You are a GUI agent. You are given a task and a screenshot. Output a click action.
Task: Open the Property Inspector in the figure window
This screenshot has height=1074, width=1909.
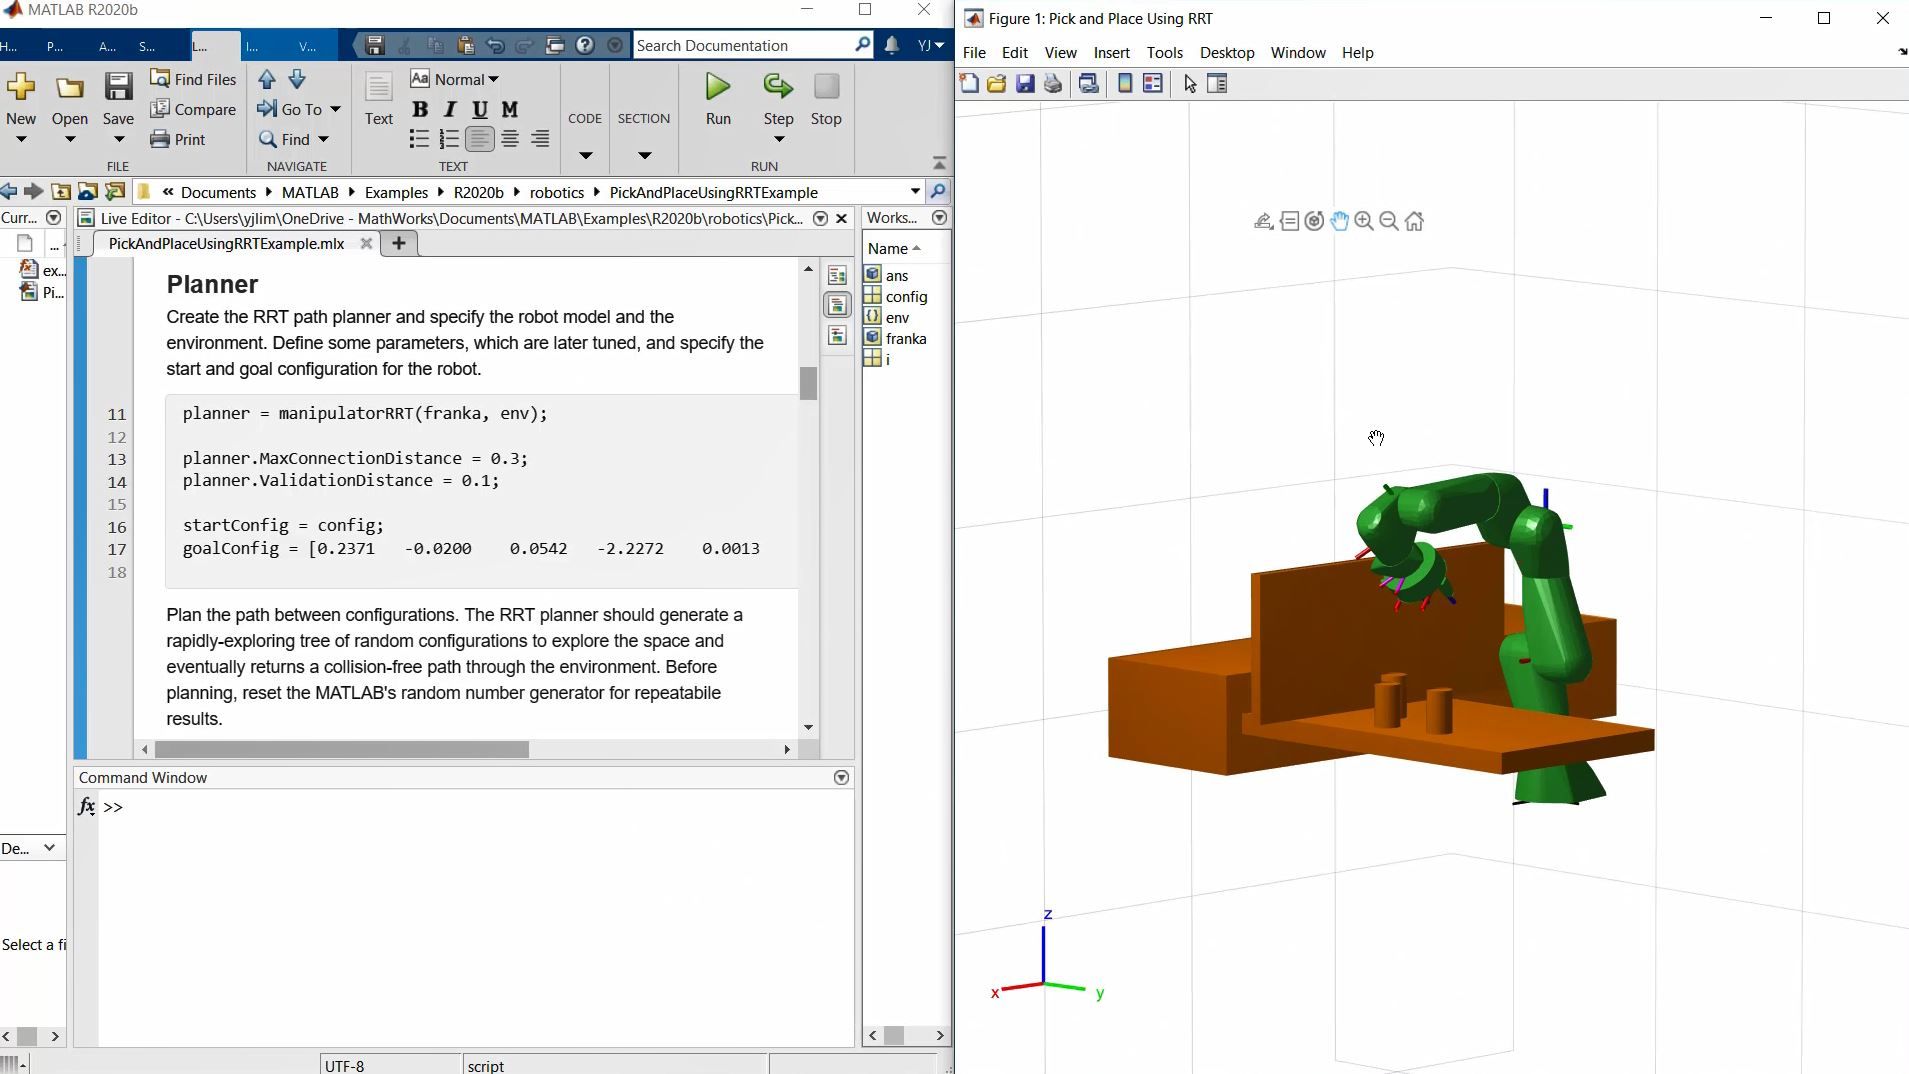coord(1217,84)
